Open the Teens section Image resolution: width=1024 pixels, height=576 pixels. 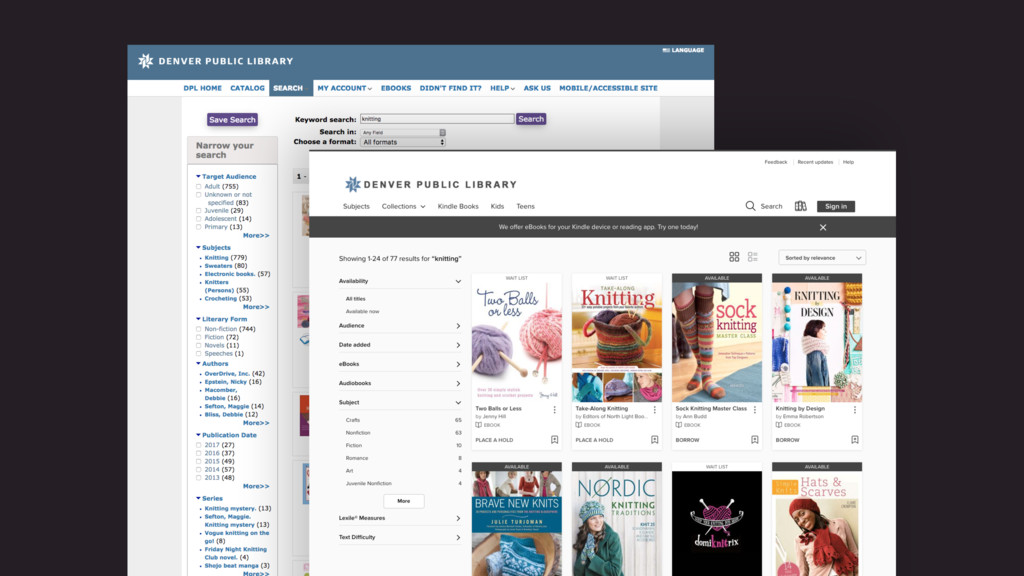[525, 206]
